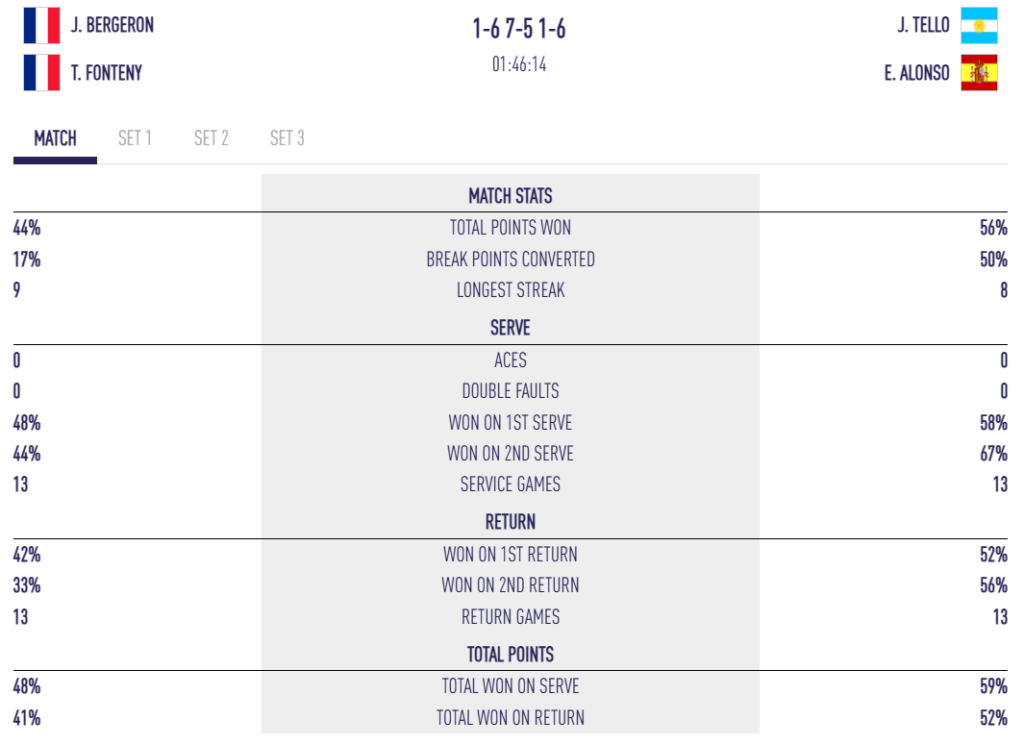1024x745 pixels.
Task: Select the SET 2 tab
Action: point(211,139)
